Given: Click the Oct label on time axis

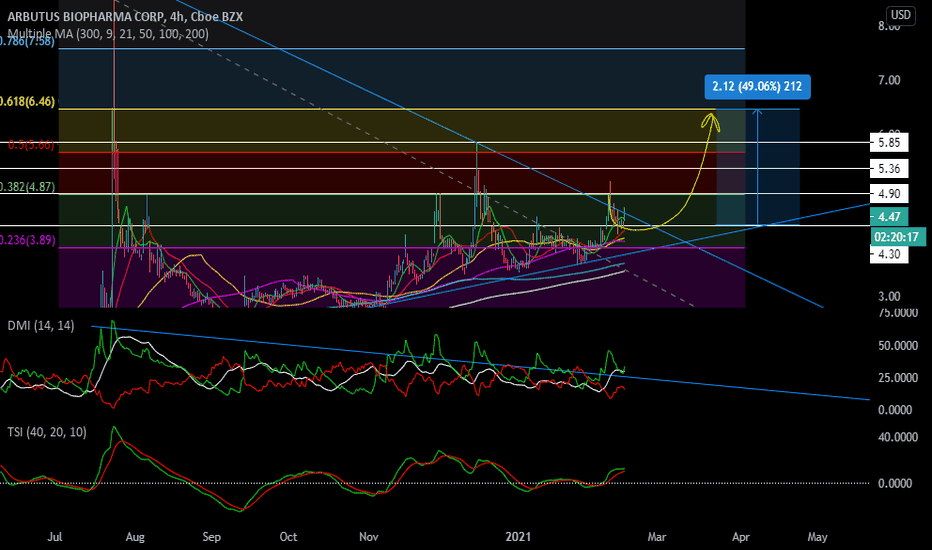Looking at the screenshot, I should click(x=288, y=537).
